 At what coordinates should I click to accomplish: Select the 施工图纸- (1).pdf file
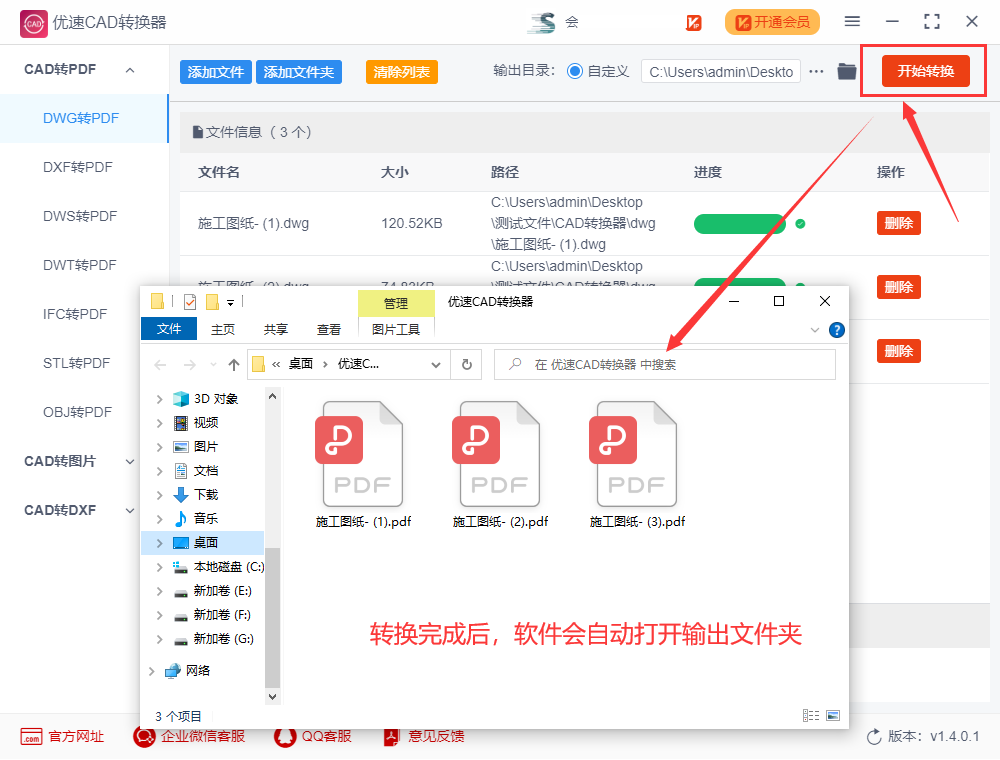click(363, 465)
